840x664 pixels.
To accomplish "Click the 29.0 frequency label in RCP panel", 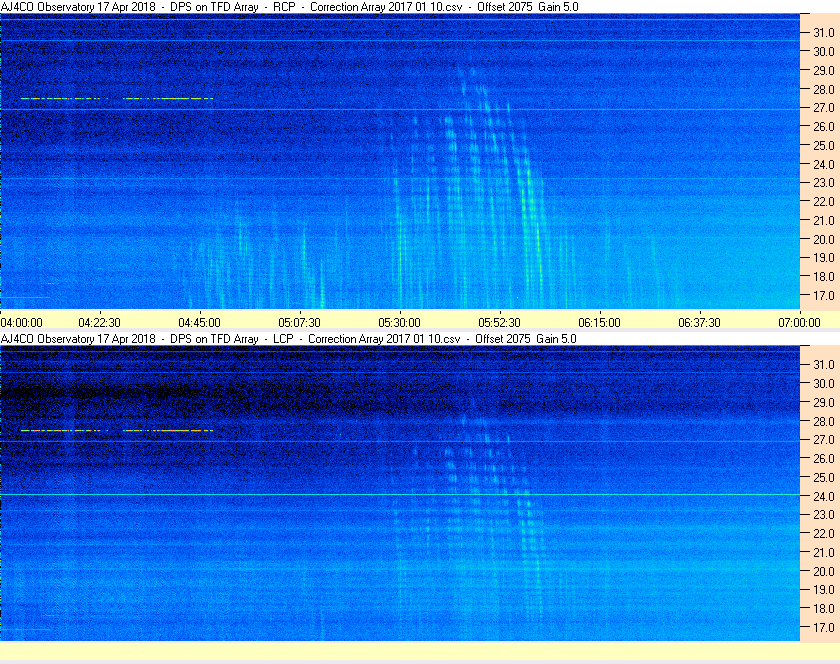I will [x=824, y=70].
